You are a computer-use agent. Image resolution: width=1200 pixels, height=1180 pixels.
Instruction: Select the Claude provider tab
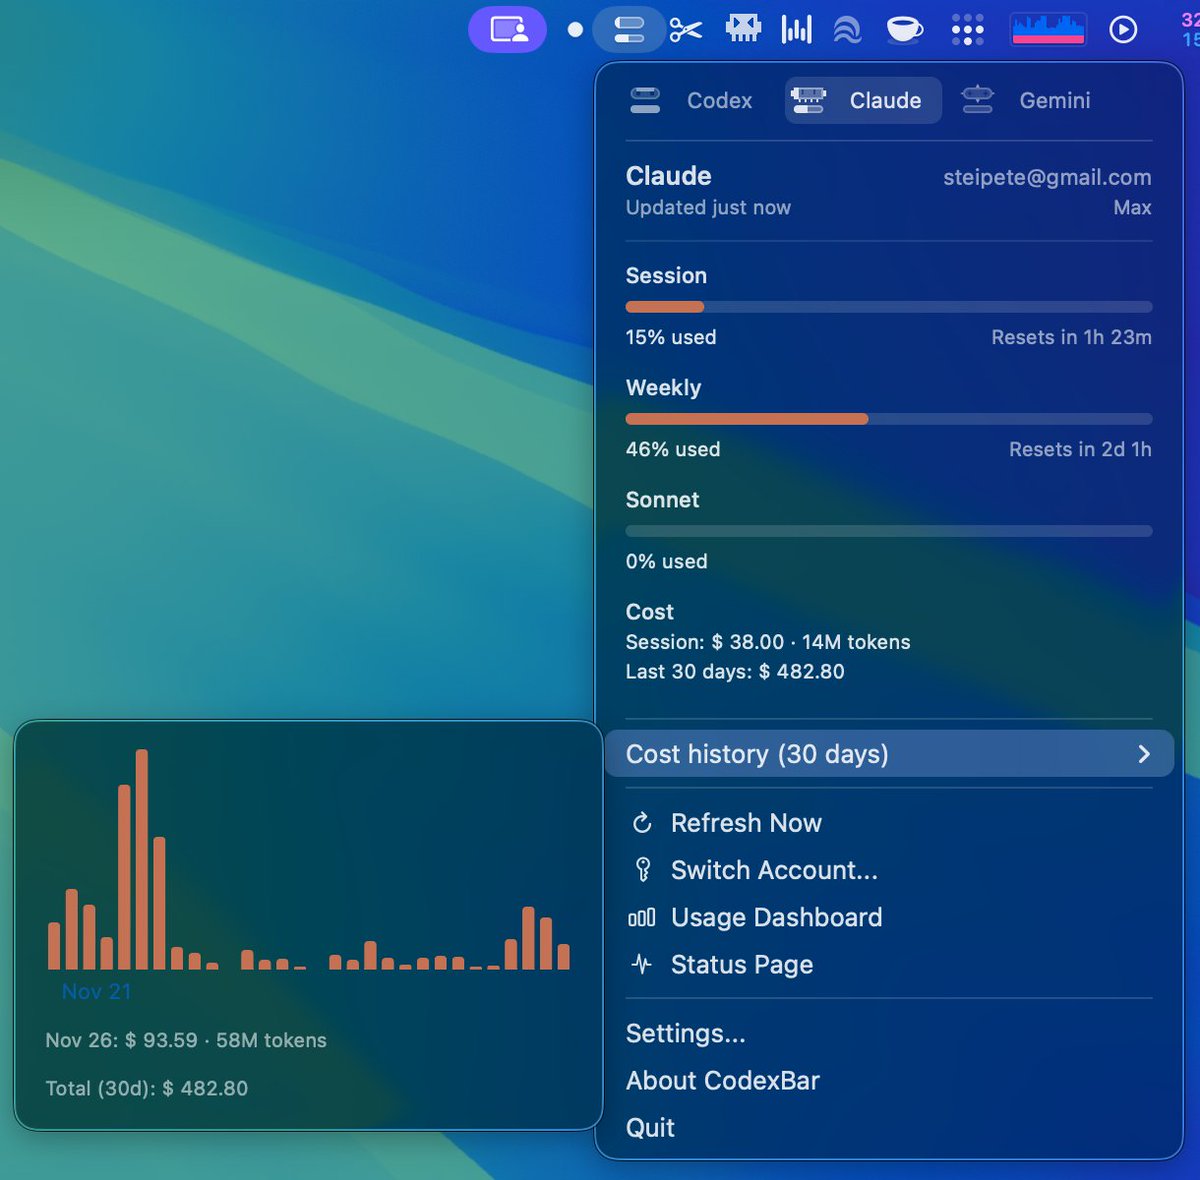tap(863, 101)
